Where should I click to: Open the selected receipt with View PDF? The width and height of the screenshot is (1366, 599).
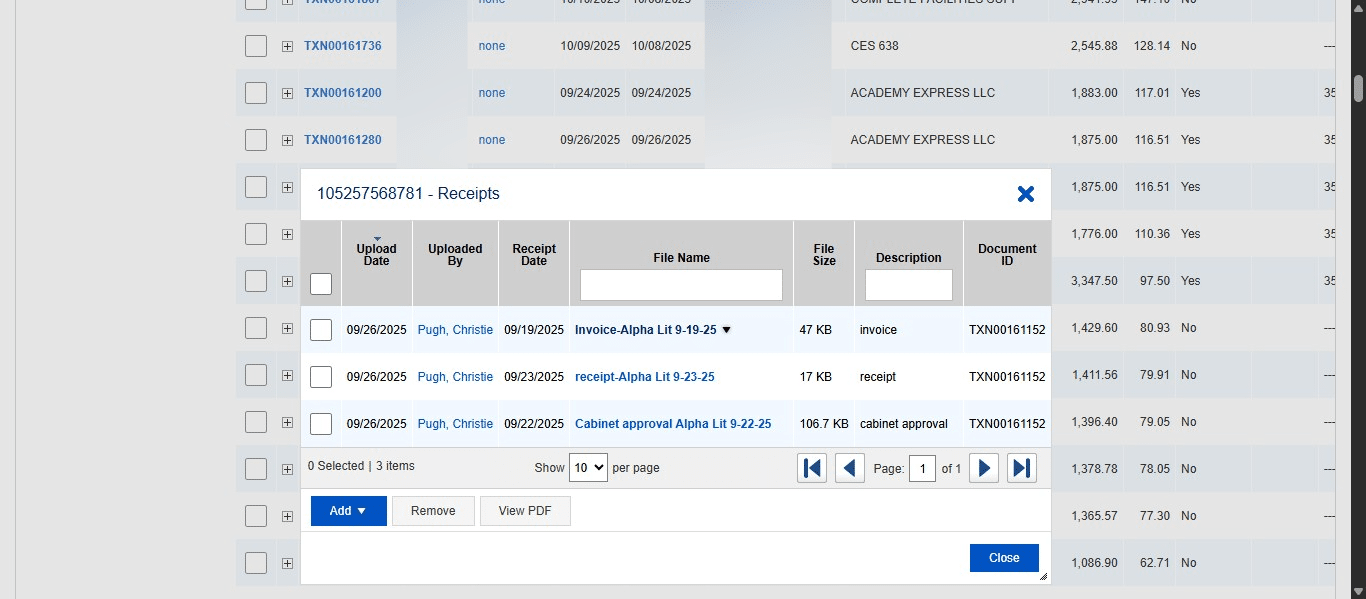525,510
